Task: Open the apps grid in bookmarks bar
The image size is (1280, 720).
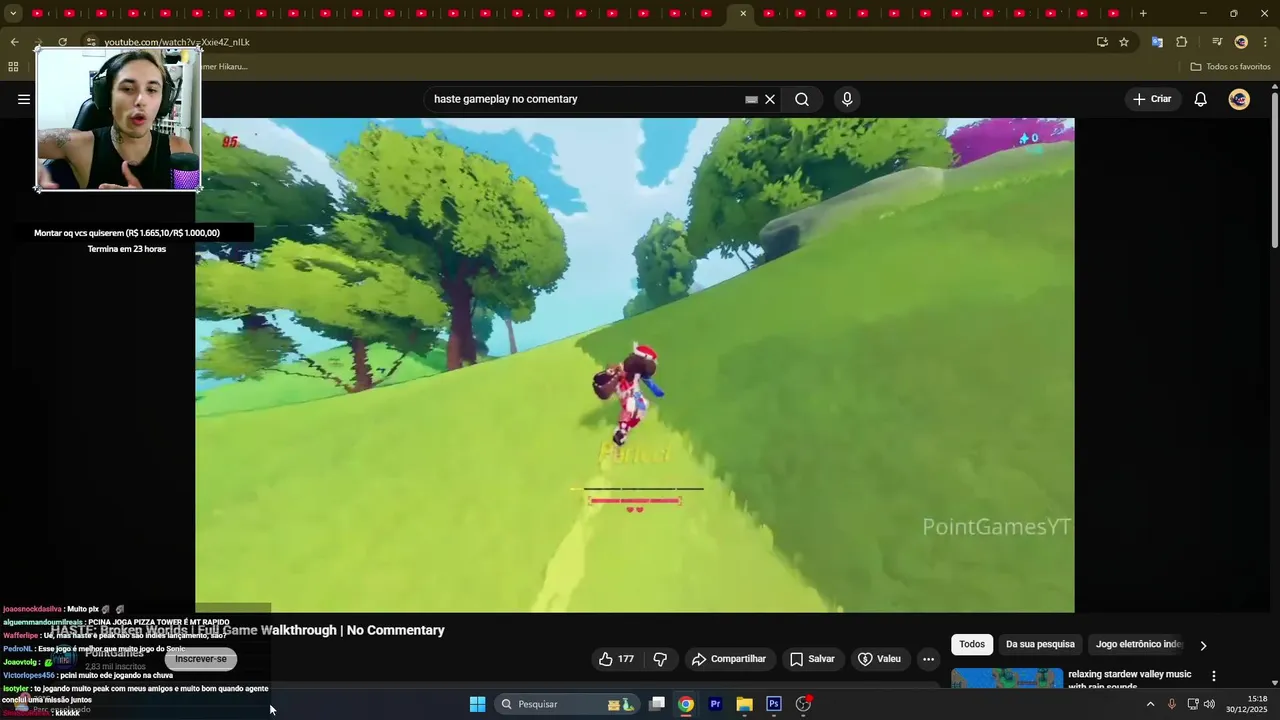Action: point(13,67)
